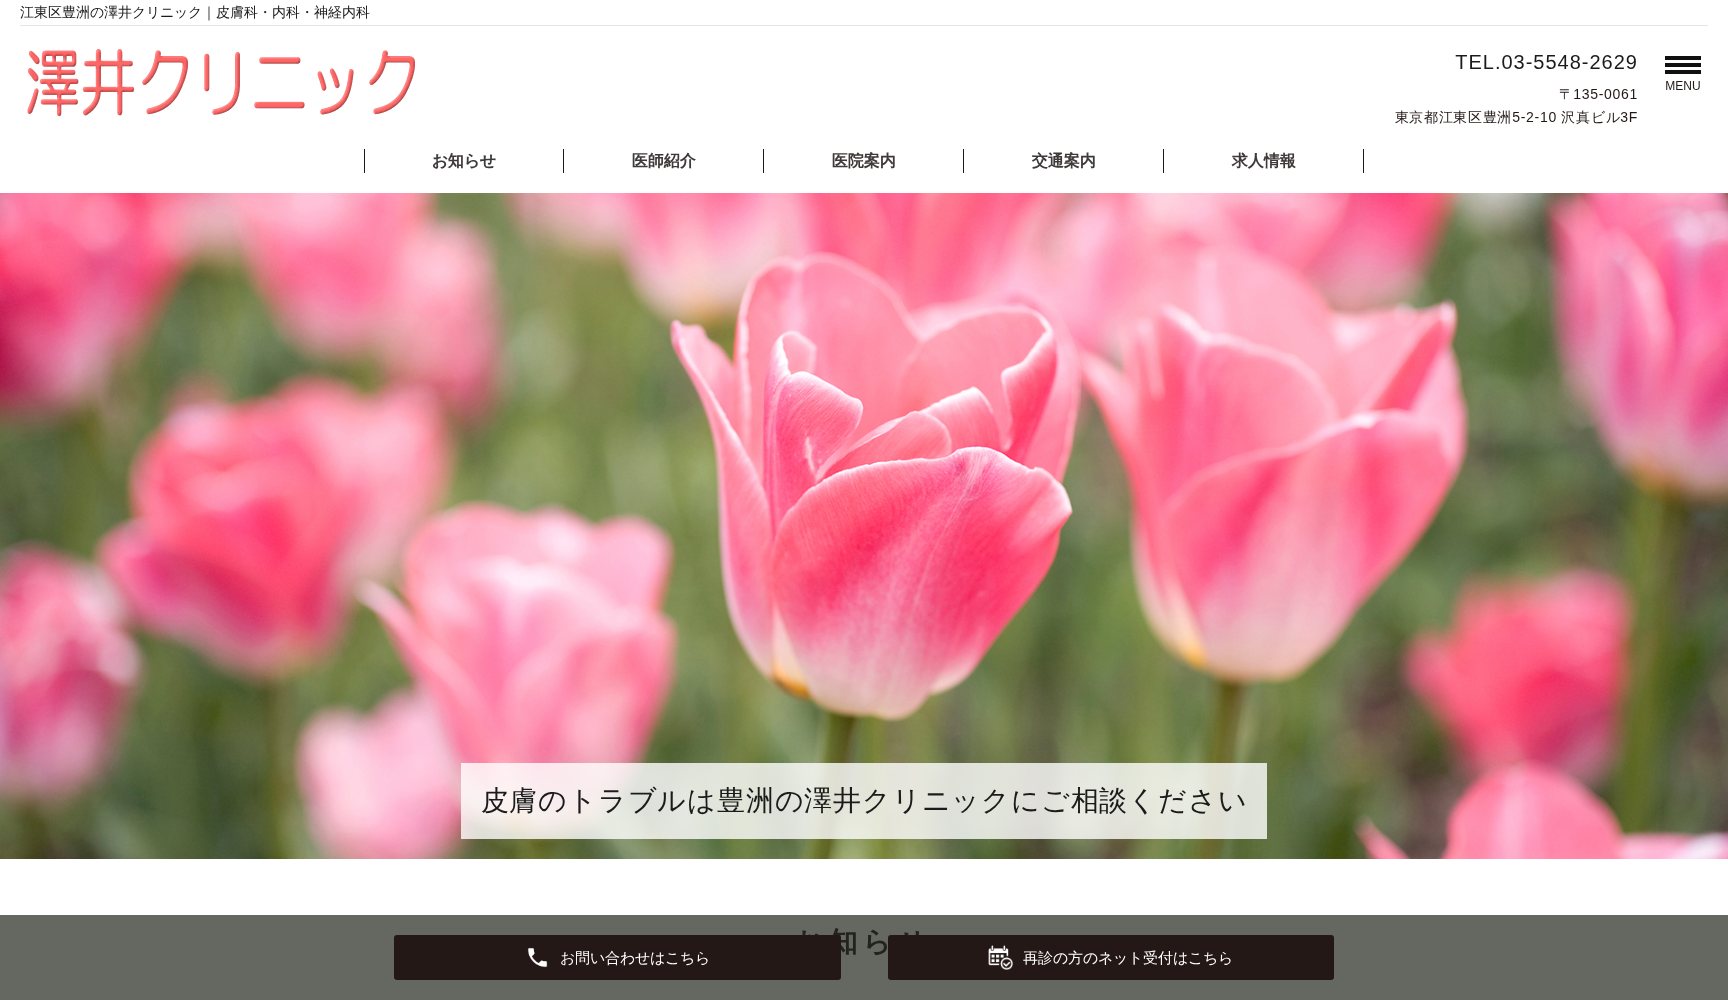Click the 皮膚のトラブルは豊洲の澤井クリニック caption banner

[863, 801]
